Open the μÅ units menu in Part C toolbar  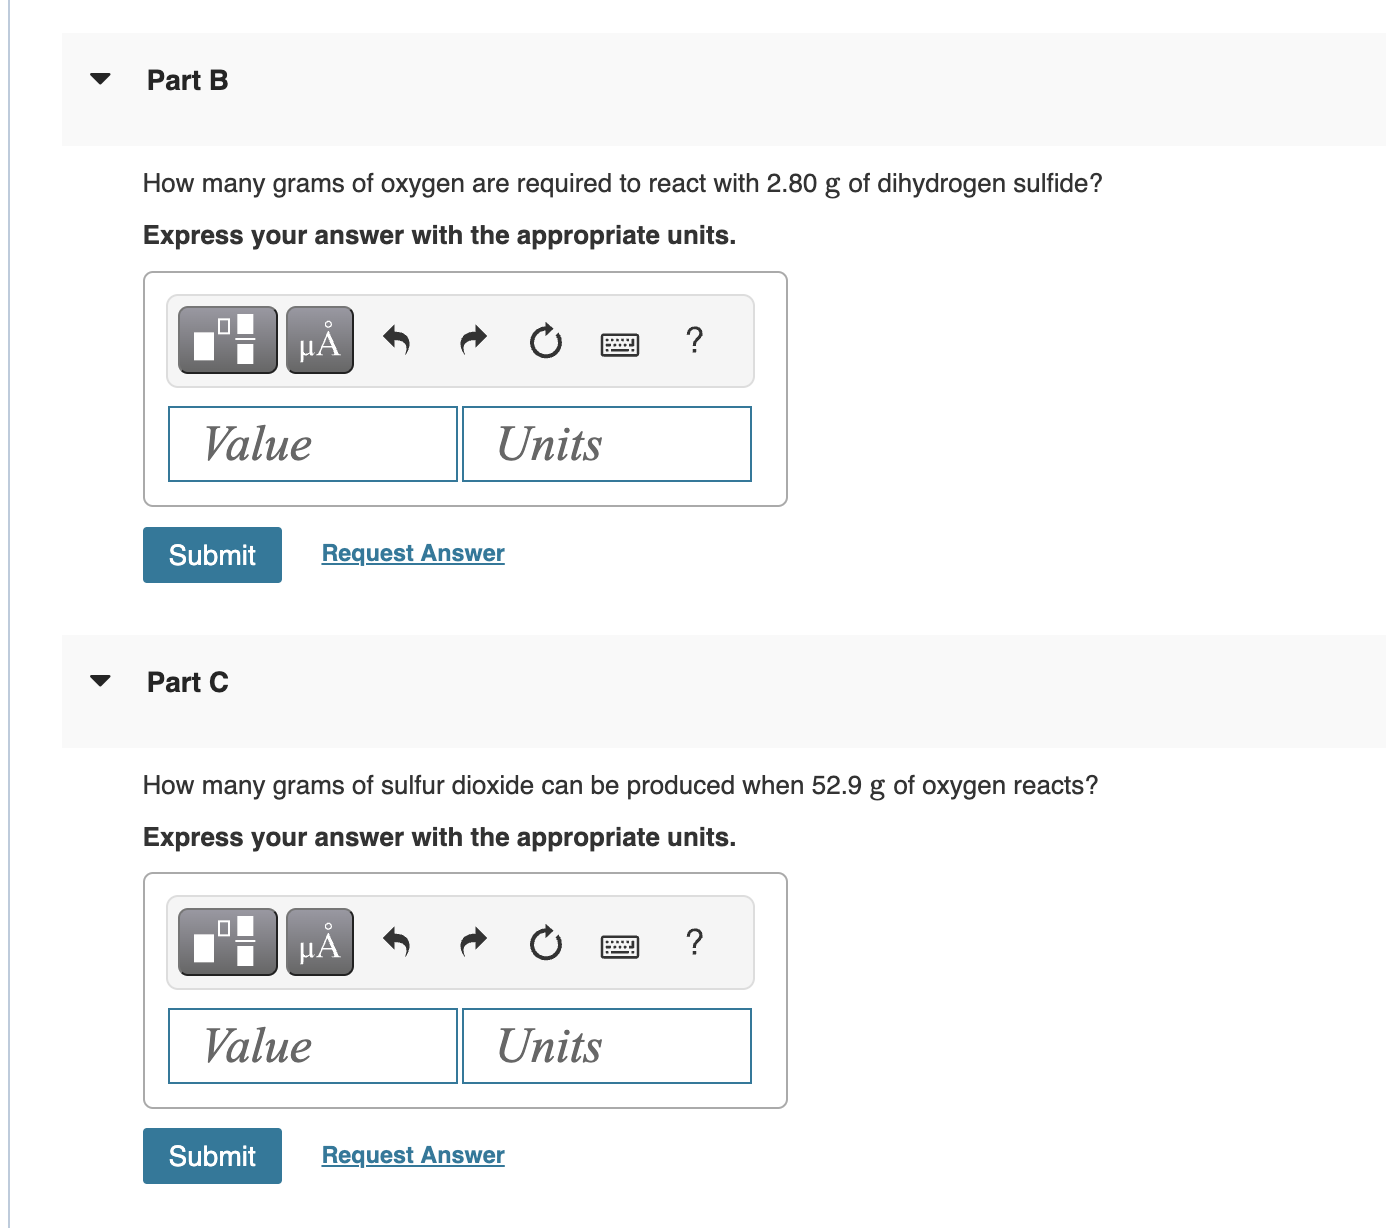pyautogui.click(x=319, y=941)
